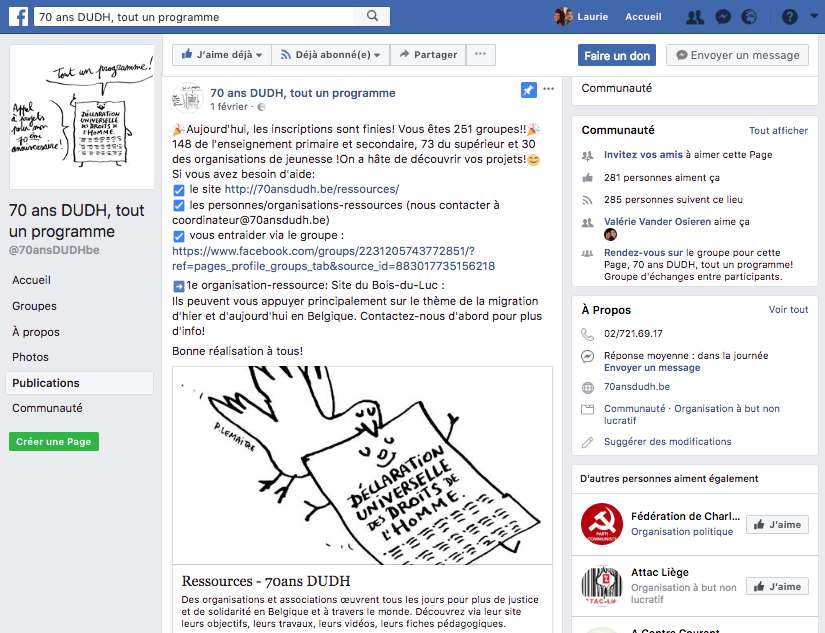Click Suggérer des modifications link
This screenshot has width=825, height=633.
[667, 441]
